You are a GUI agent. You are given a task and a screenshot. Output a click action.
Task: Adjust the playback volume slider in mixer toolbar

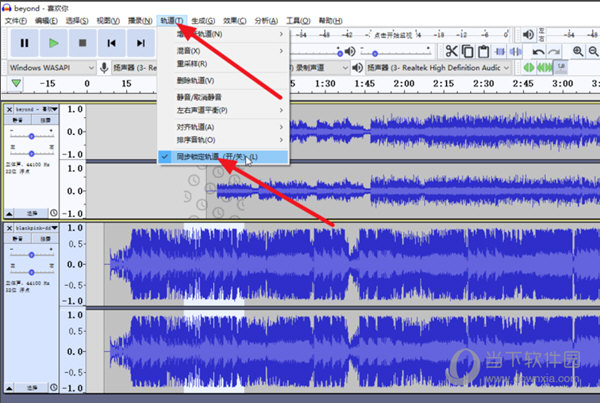point(396,51)
